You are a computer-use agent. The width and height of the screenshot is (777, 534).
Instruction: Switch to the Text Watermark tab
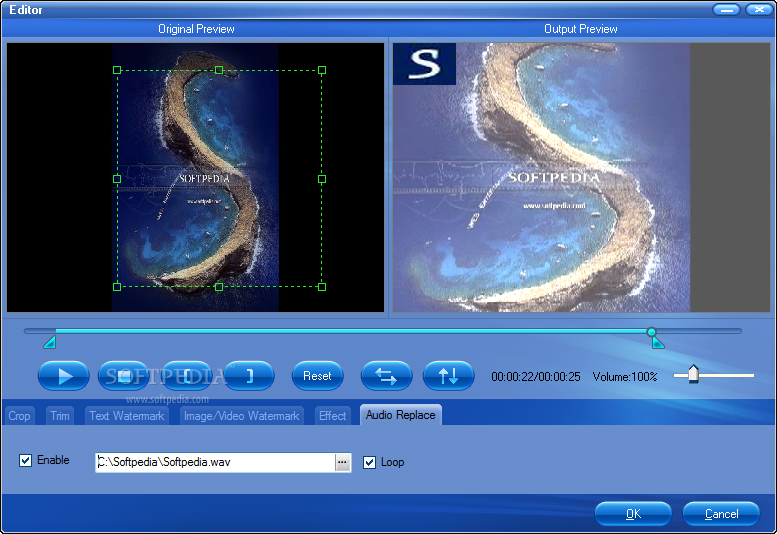[x=126, y=416]
